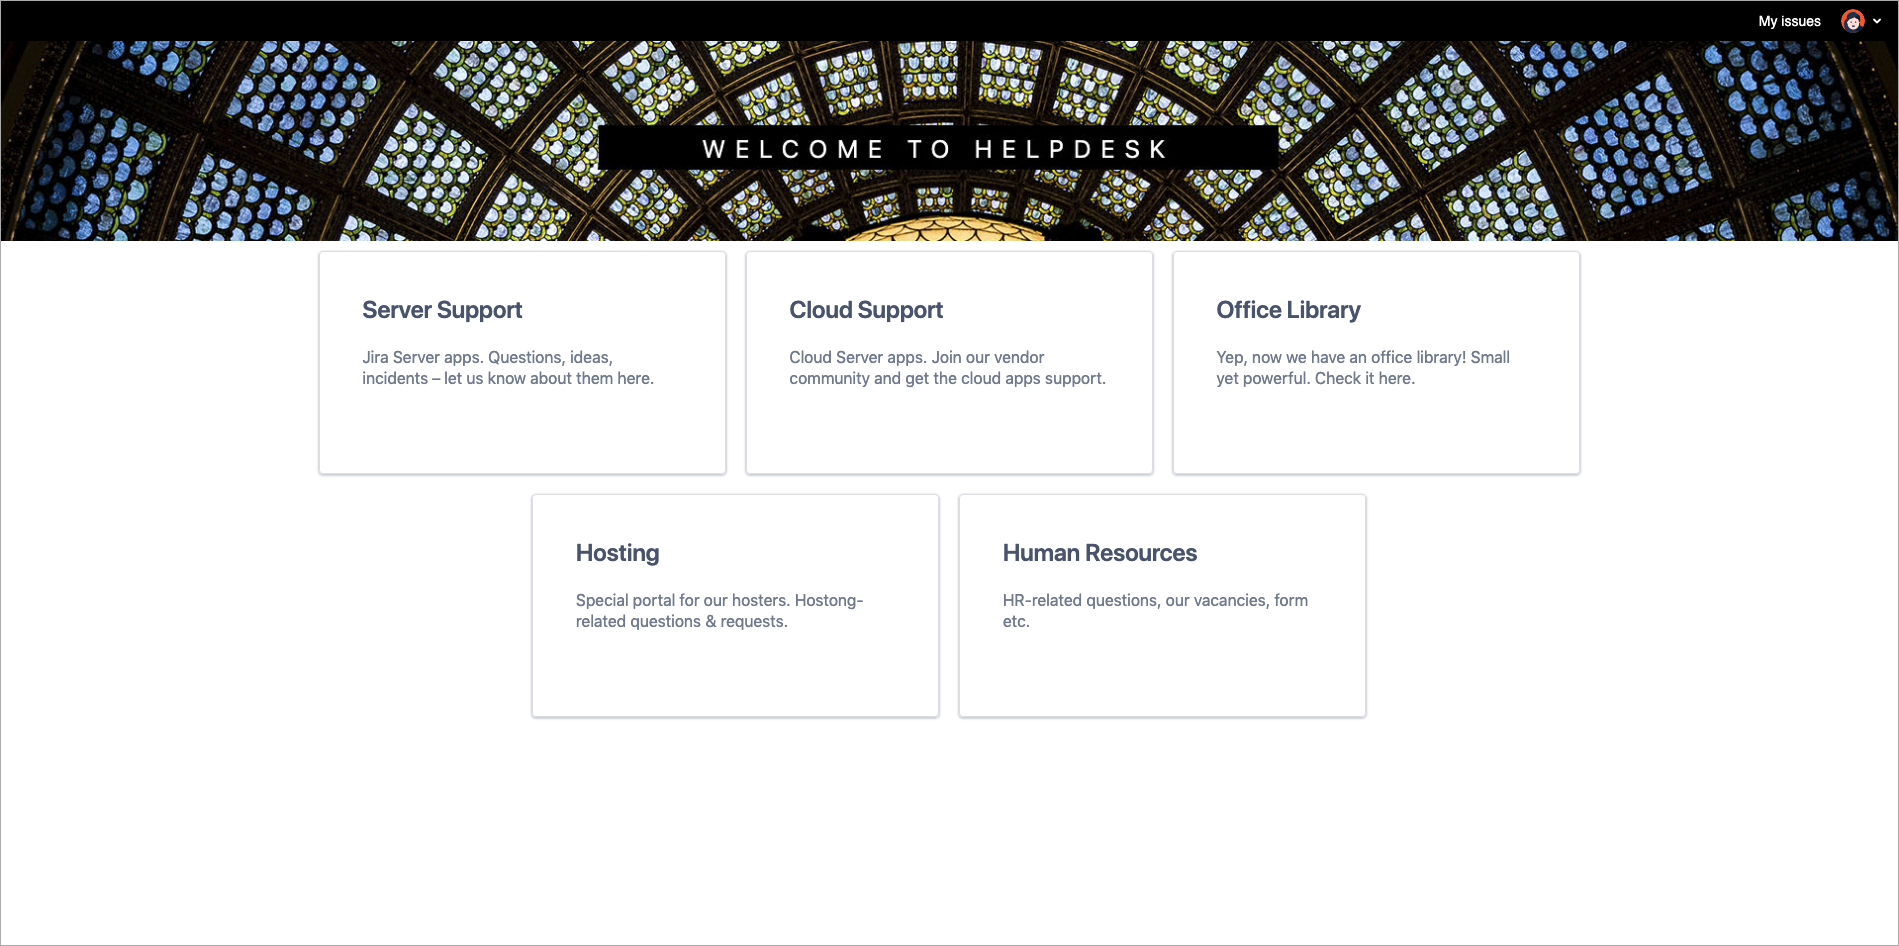The height and width of the screenshot is (946, 1899).
Task: Click empty space below Cloud Support description
Action: click(949, 430)
